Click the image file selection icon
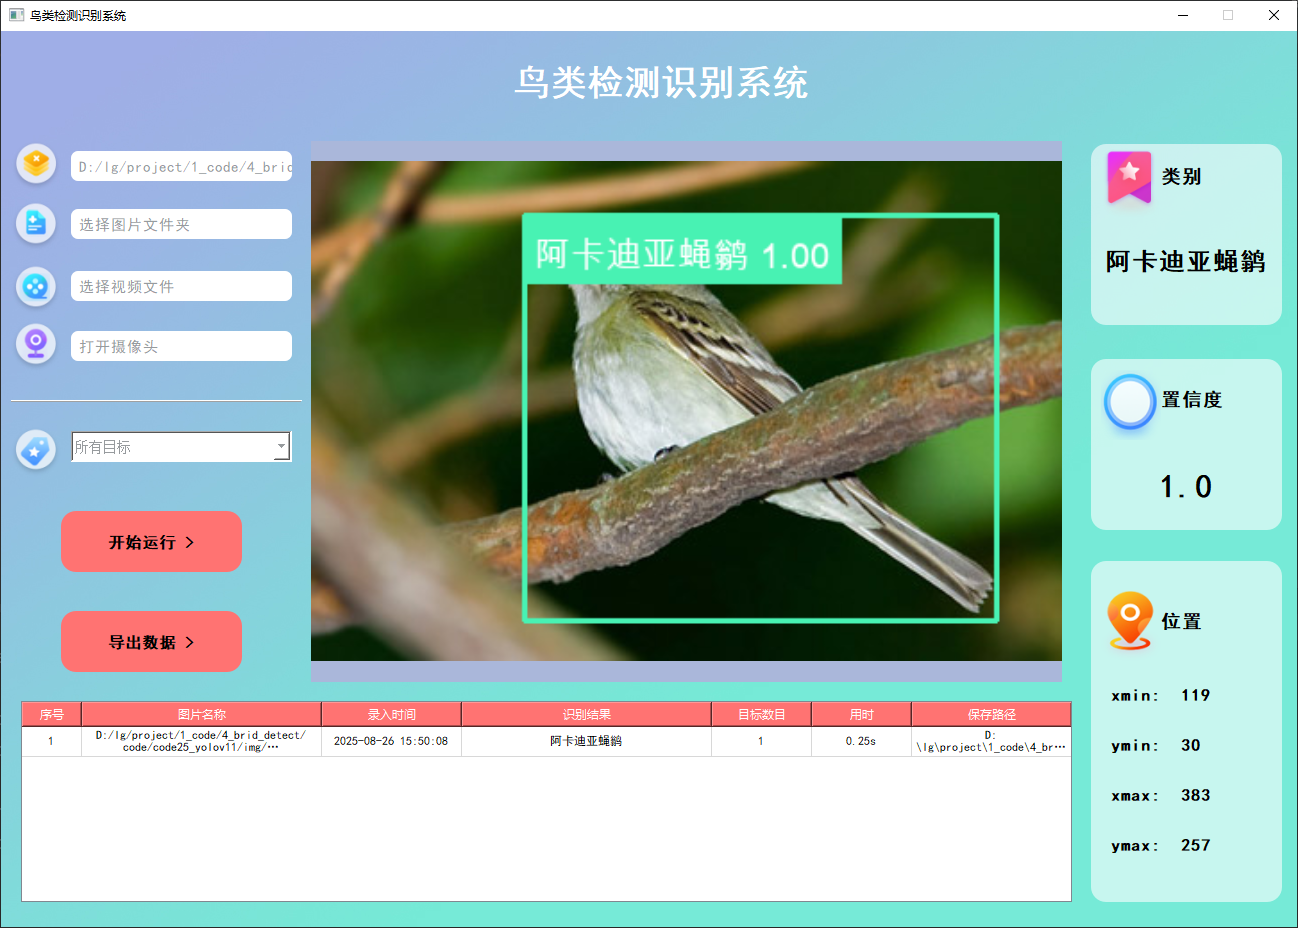This screenshot has height=928, width=1298. (36, 164)
